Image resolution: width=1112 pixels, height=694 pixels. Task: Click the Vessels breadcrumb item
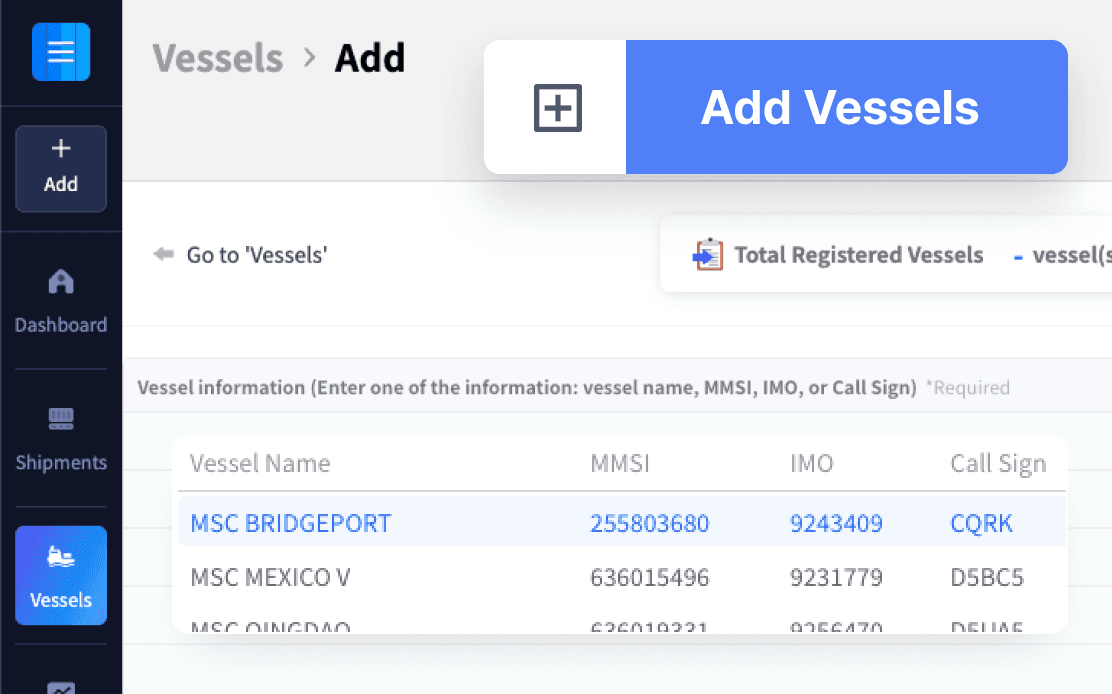pyautogui.click(x=218, y=58)
